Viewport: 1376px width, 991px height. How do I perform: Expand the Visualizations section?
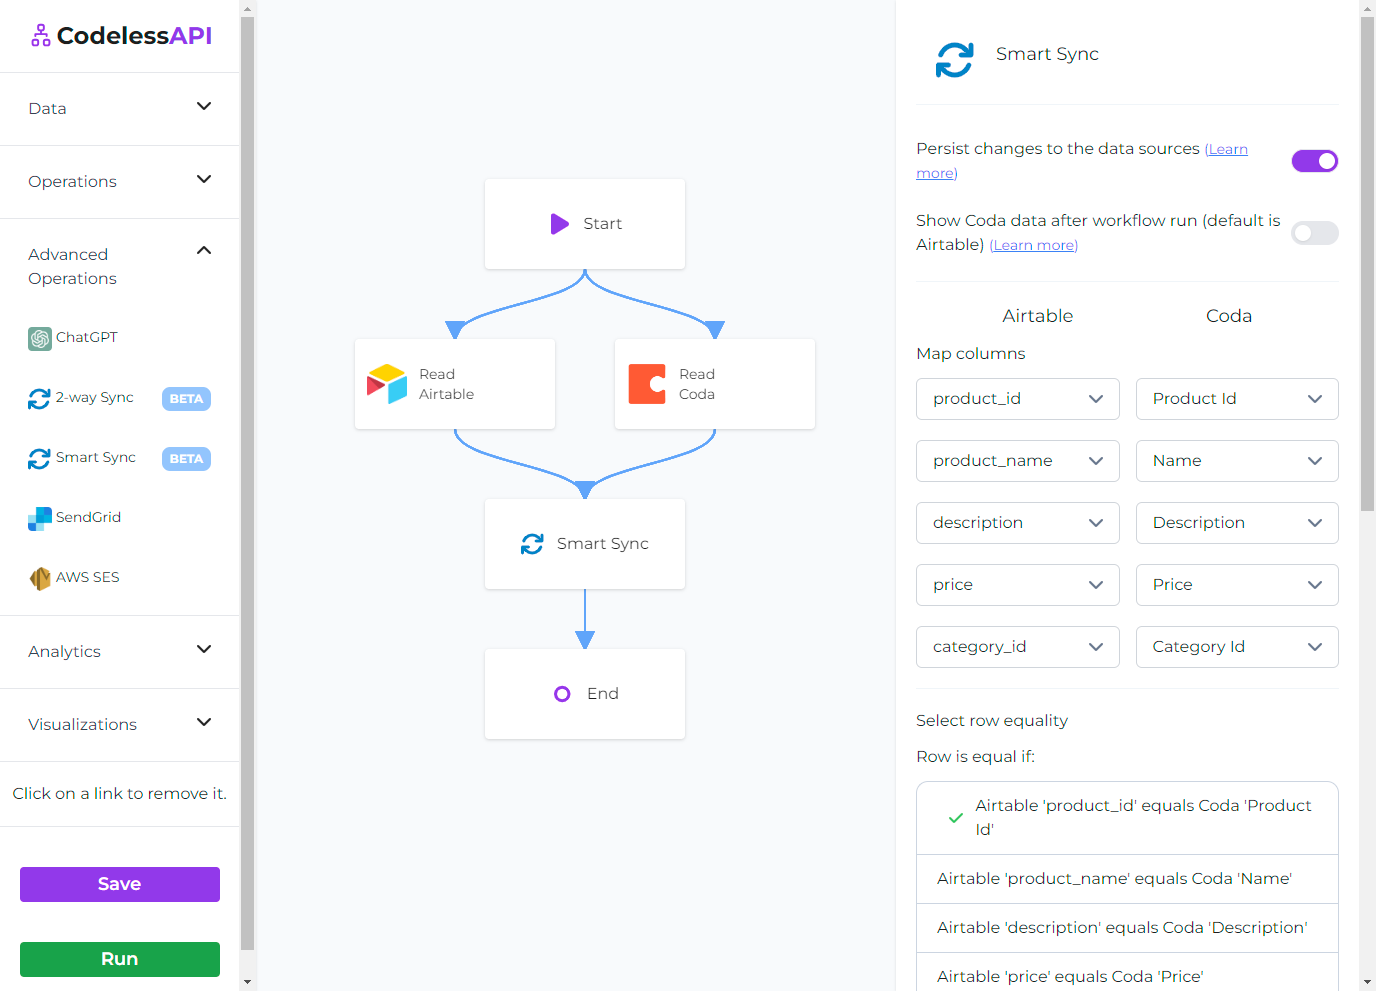click(x=120, y=725)
